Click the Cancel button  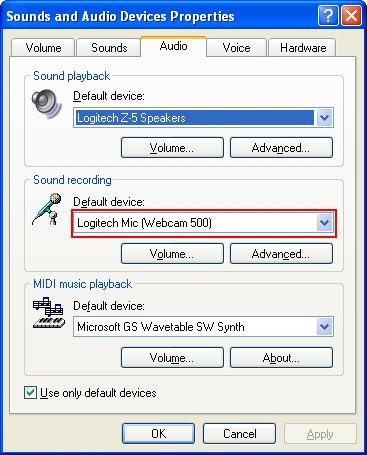coord(239,434)
